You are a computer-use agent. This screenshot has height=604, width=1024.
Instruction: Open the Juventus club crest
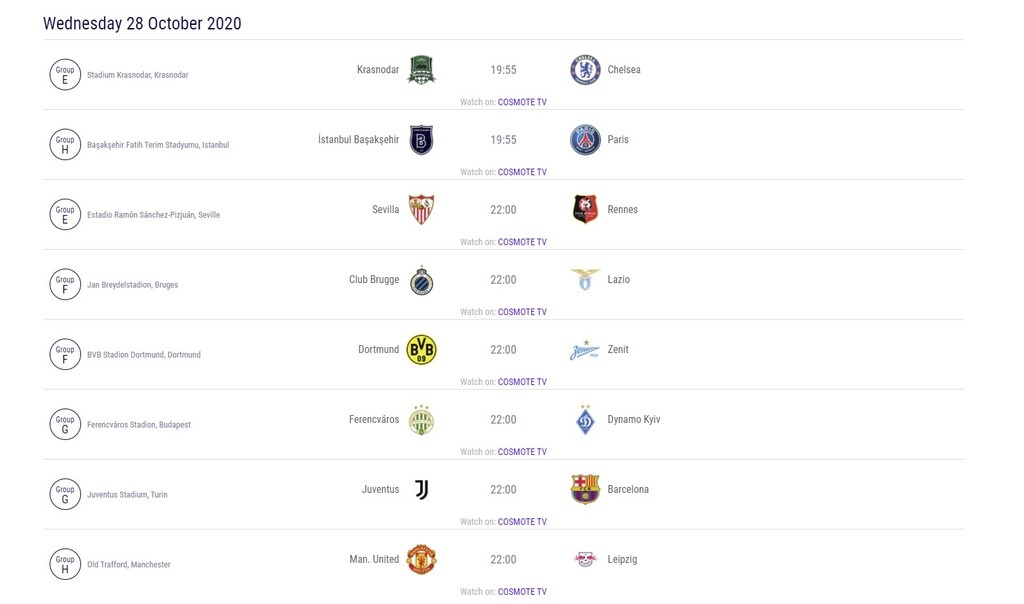(x=421, y=490)
